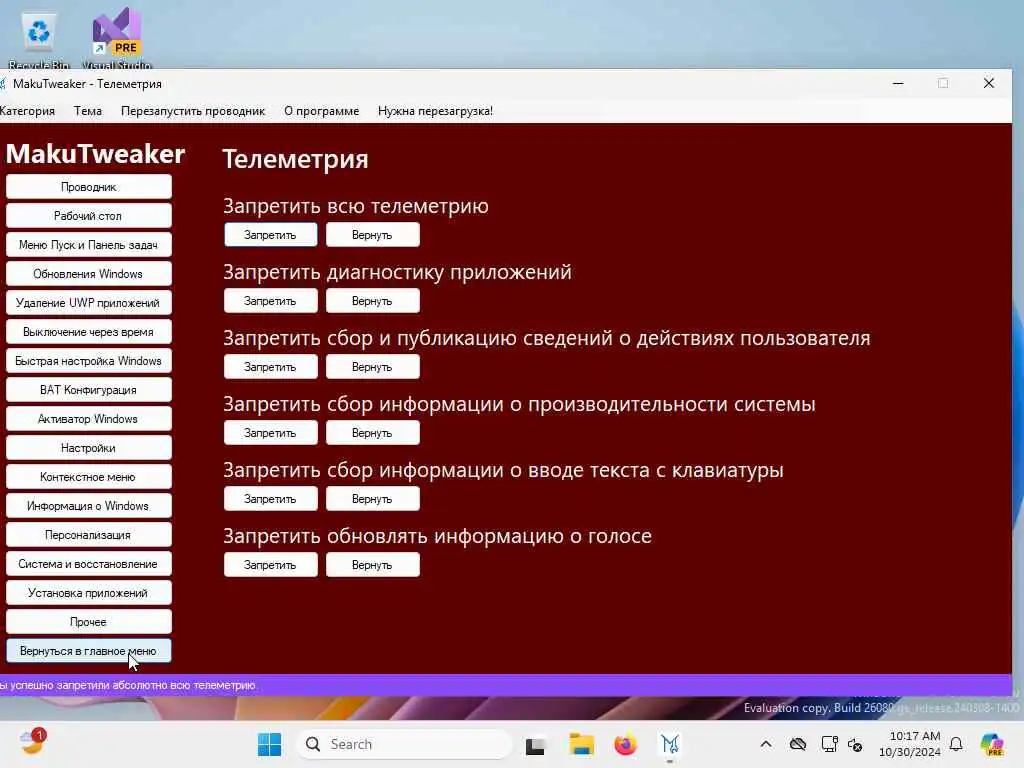Click Вернуть for производительности системы

point(372,433)
